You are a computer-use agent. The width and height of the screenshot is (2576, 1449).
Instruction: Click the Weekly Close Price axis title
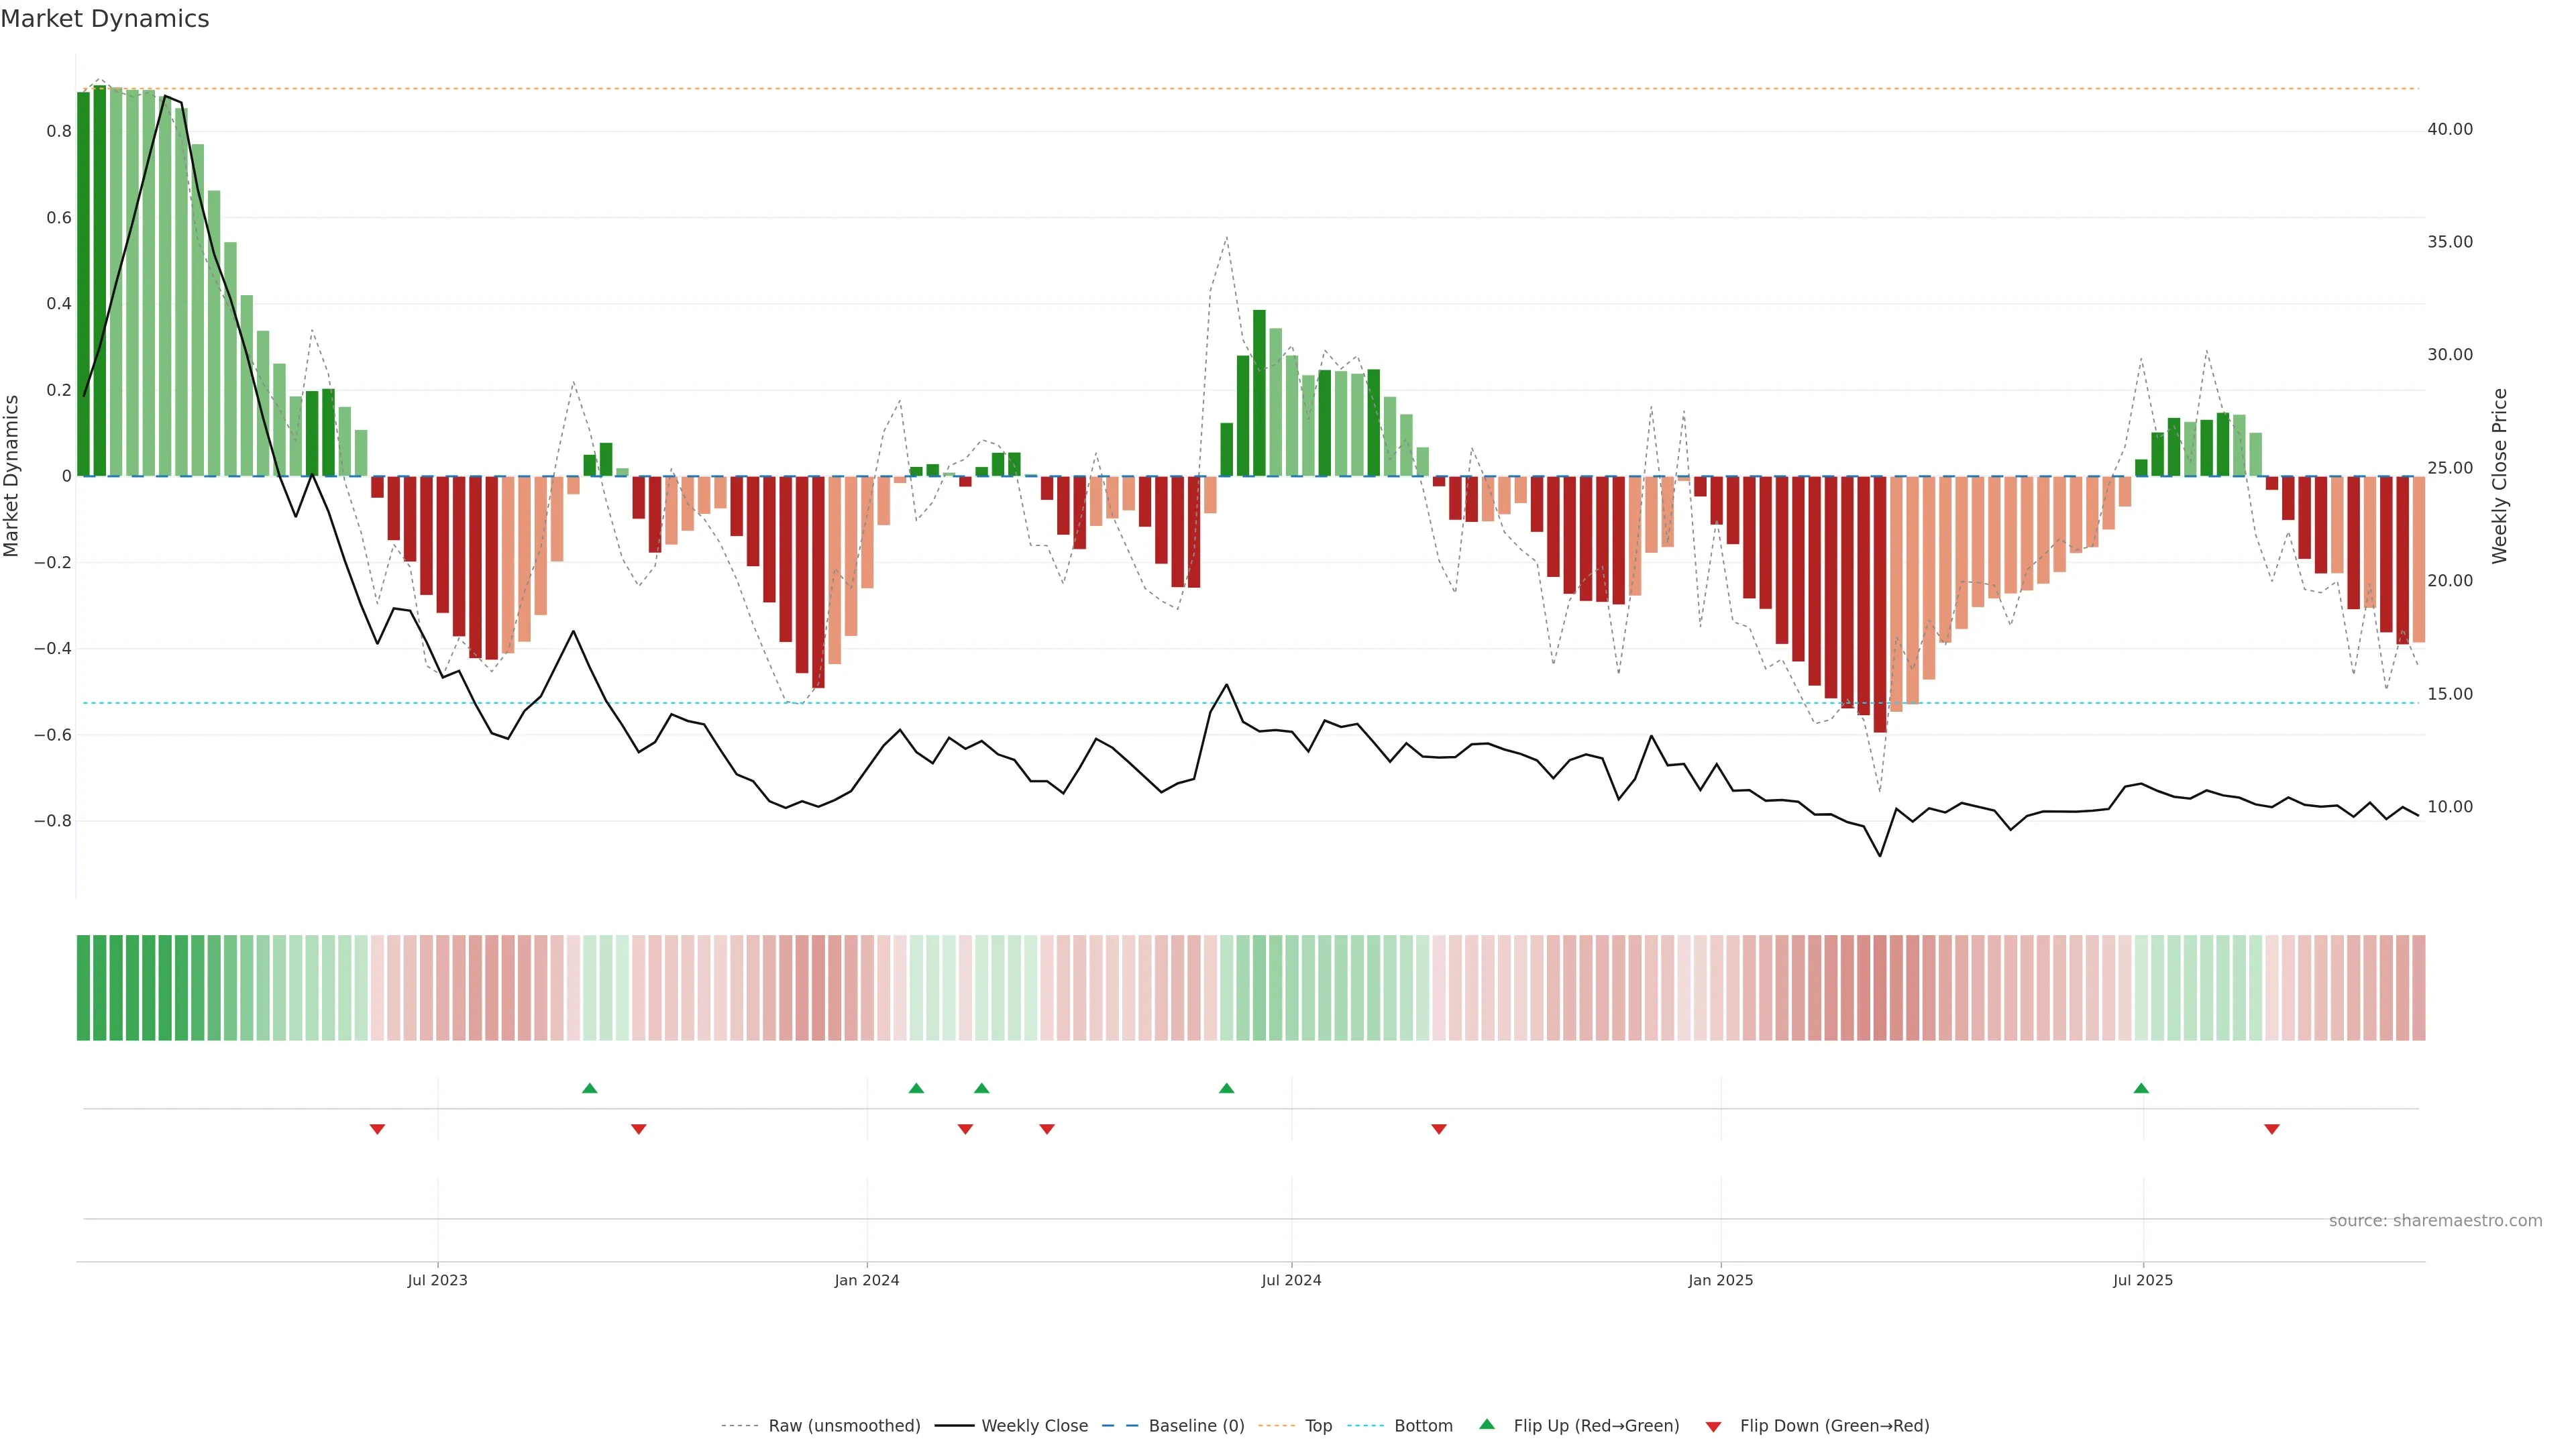[2499, 476]
